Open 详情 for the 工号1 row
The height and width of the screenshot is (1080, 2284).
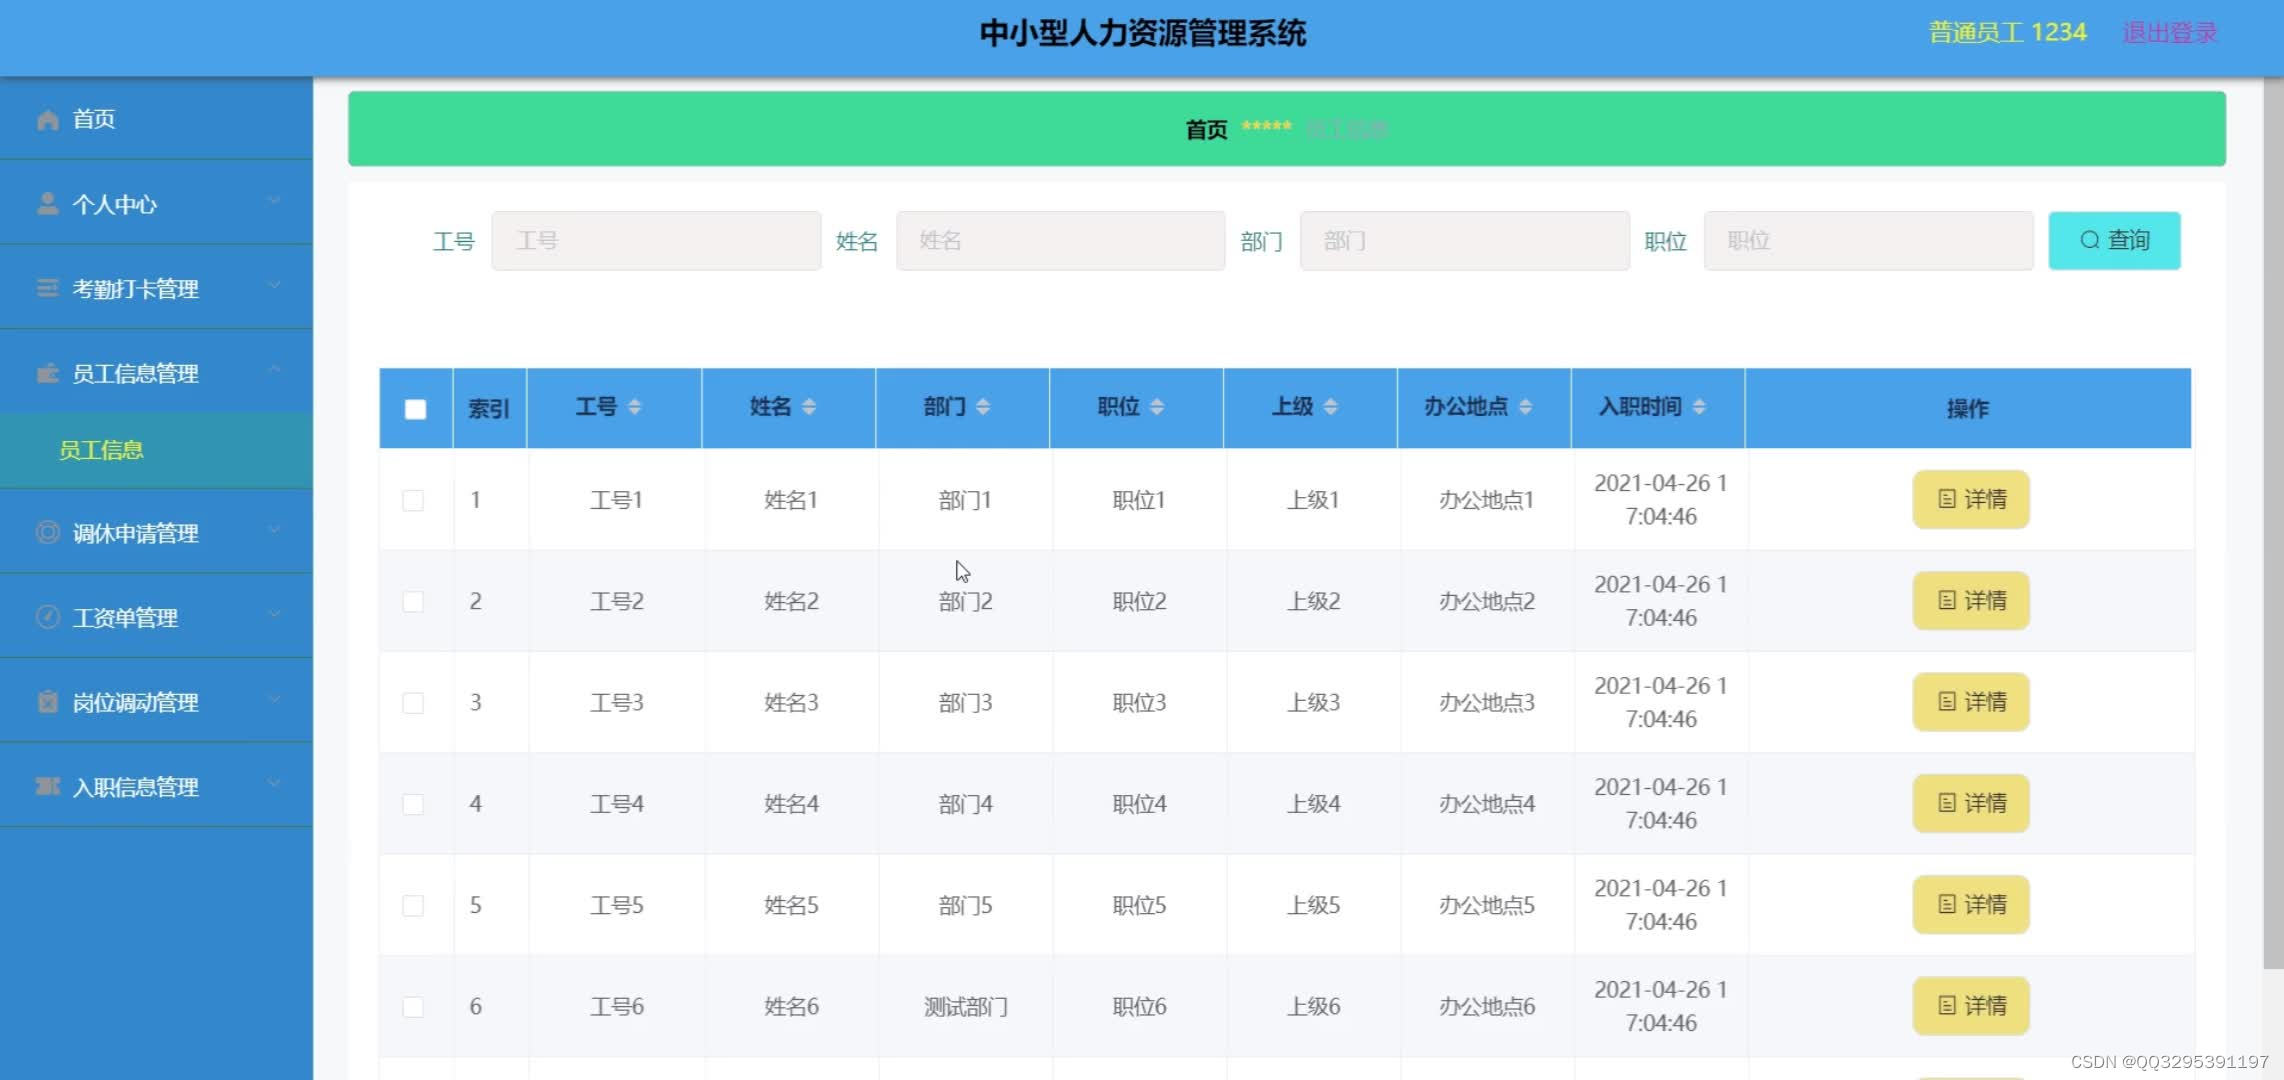1971,499
